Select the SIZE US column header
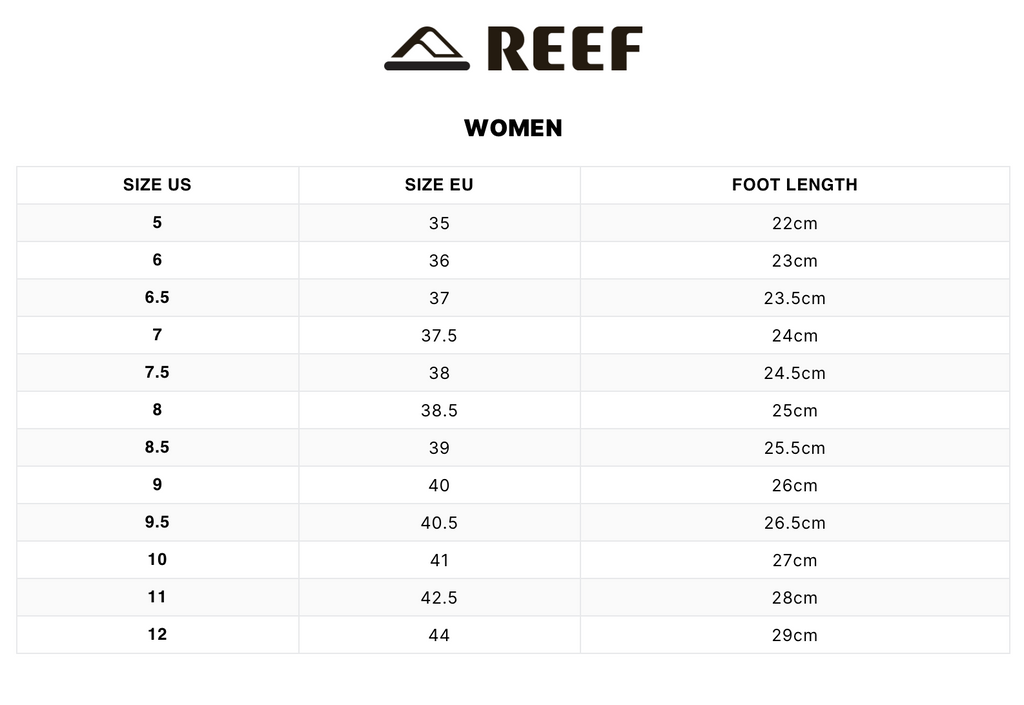Viewport: 1024px width, 705px height. pos(157,185)
